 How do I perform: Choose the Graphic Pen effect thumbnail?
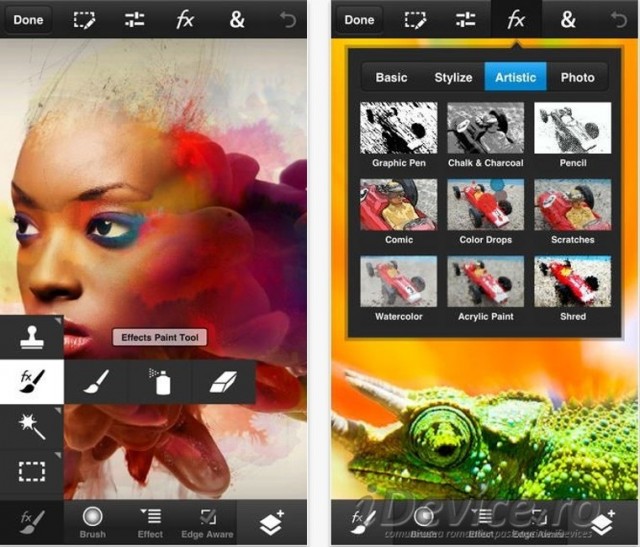398,133
